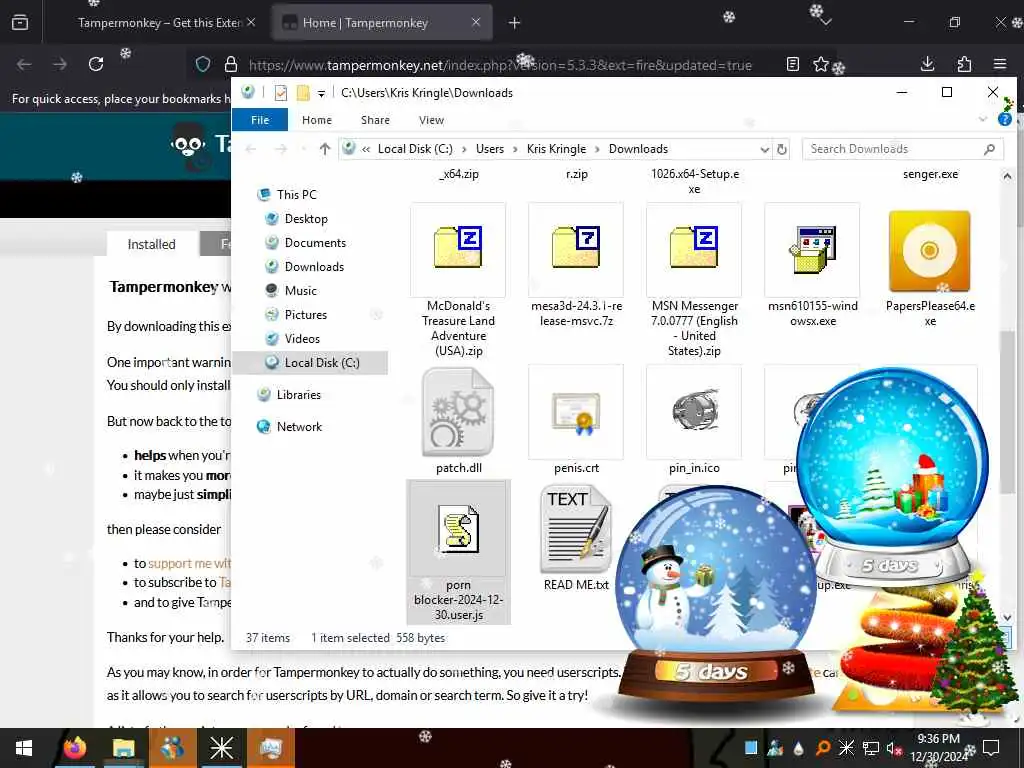Close the Home | Tampermonkey tab
Screen dimensions: 1024x768
coord(476,22)
